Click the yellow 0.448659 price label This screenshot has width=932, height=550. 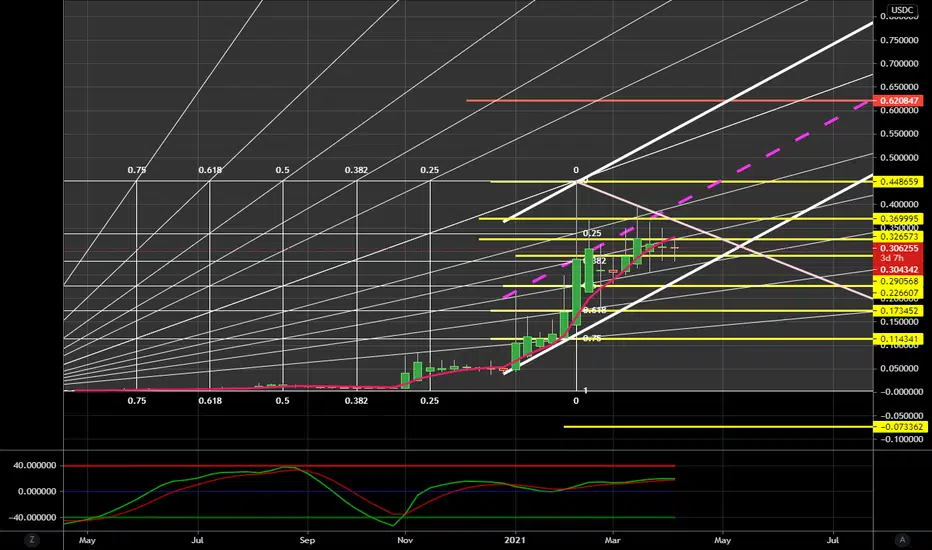coord(898,182)
